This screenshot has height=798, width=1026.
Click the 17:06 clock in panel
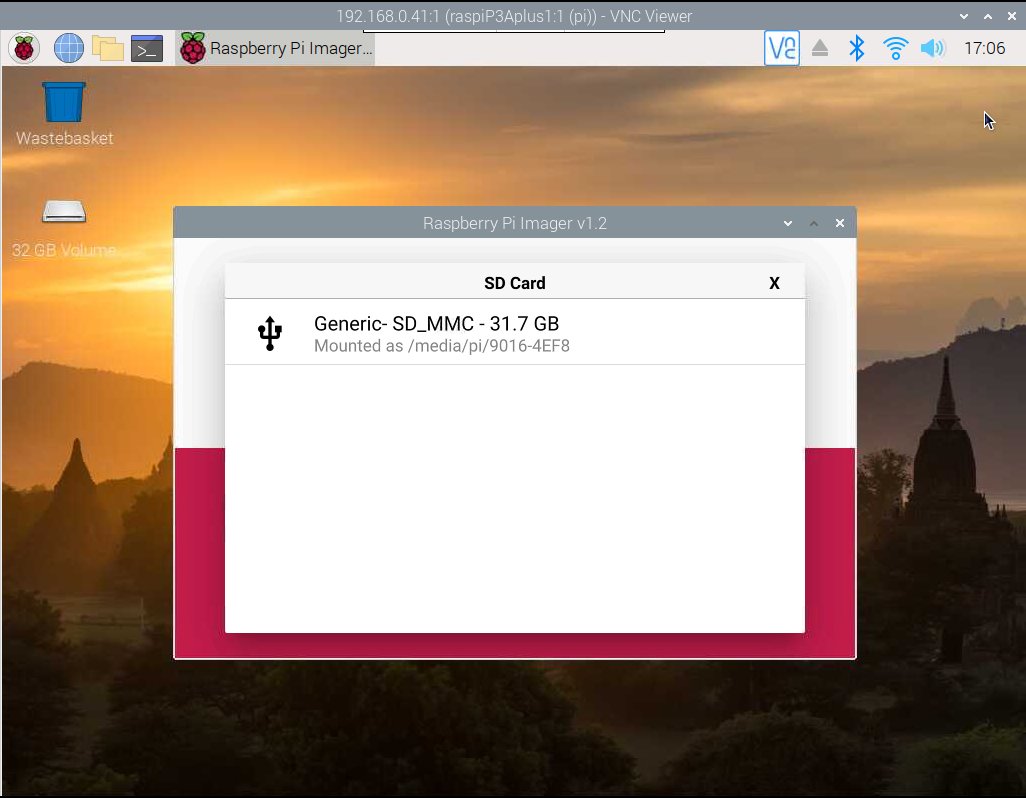pos(984,48)
